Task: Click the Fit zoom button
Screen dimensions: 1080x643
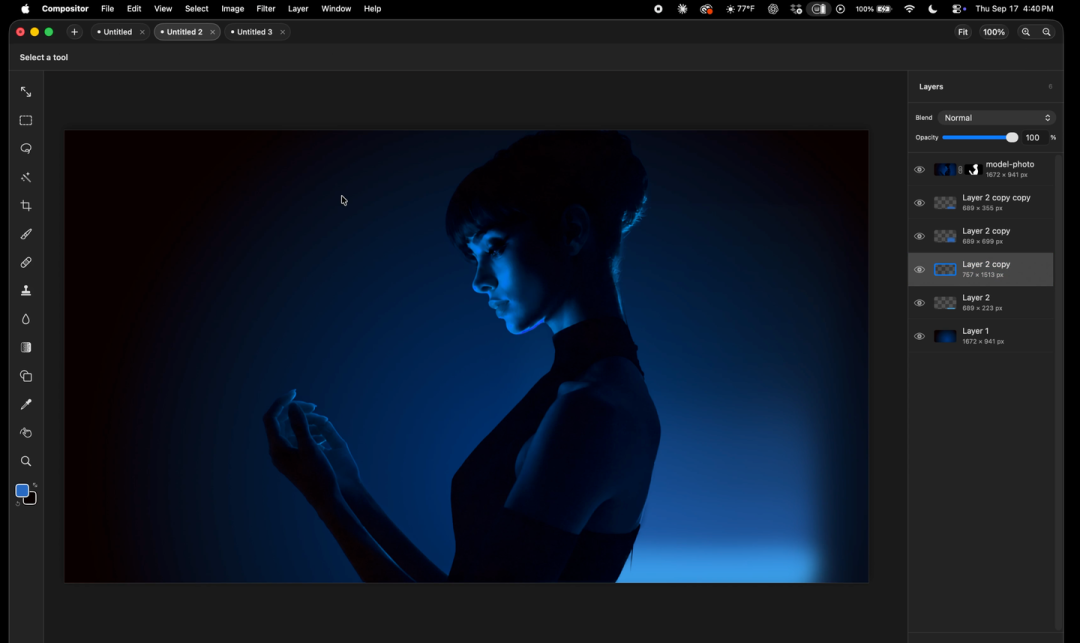Action: pos(963,32)
